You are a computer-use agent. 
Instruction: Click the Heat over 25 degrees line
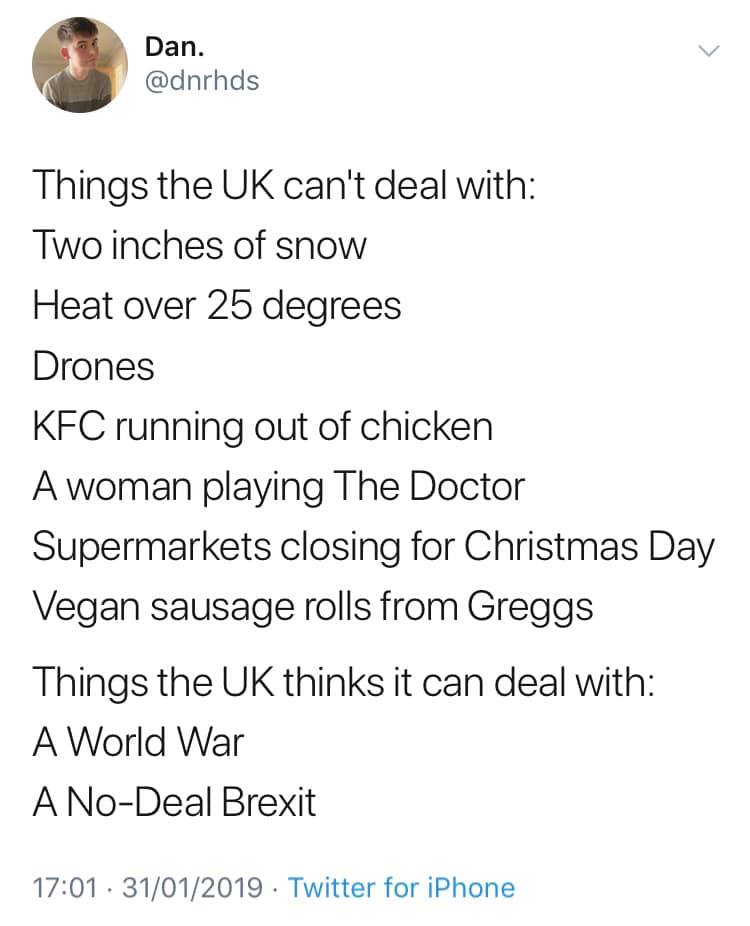click(x=217, y=307)
